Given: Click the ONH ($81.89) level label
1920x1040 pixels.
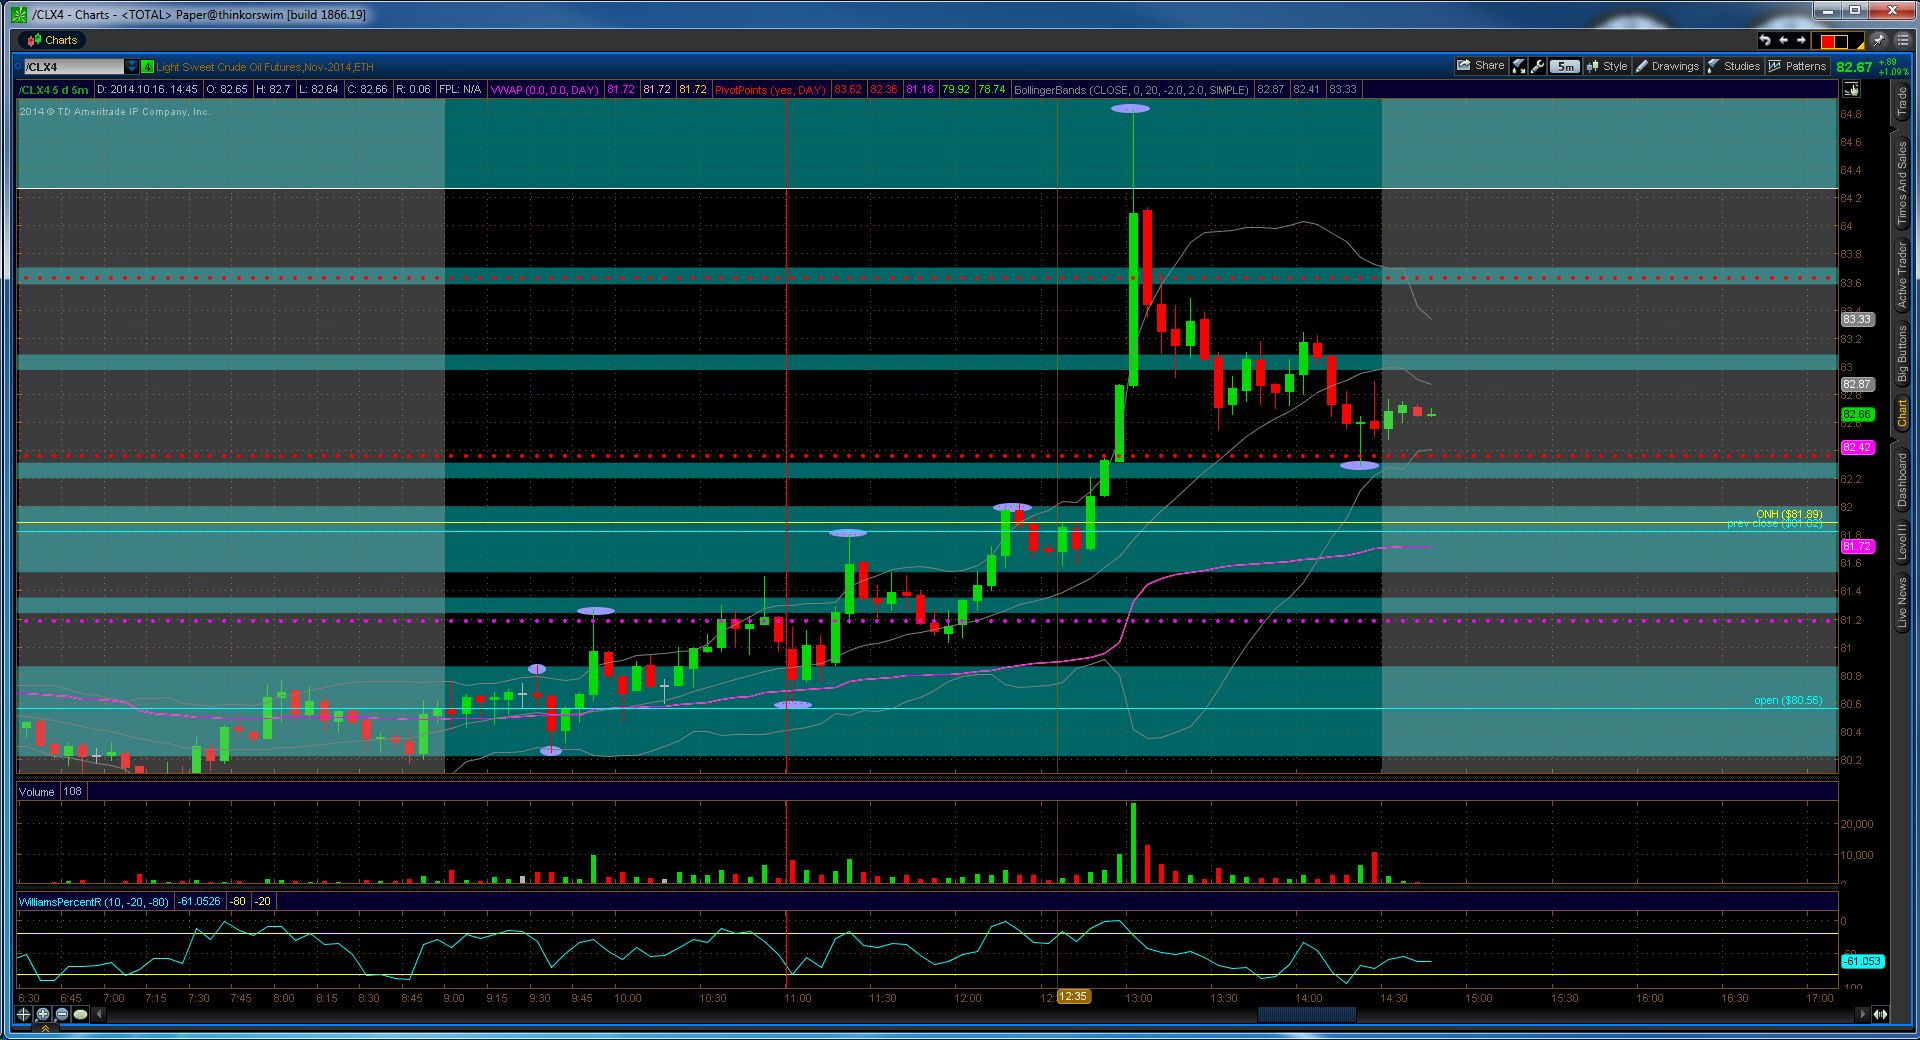Looking at the screenshot, I should tap(1789, 514).
